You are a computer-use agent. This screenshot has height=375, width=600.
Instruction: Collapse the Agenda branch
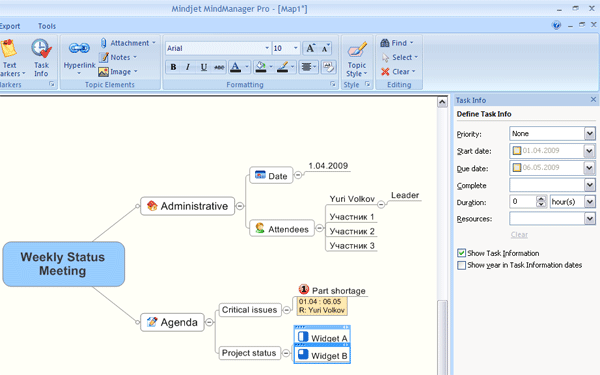[209, 322]
